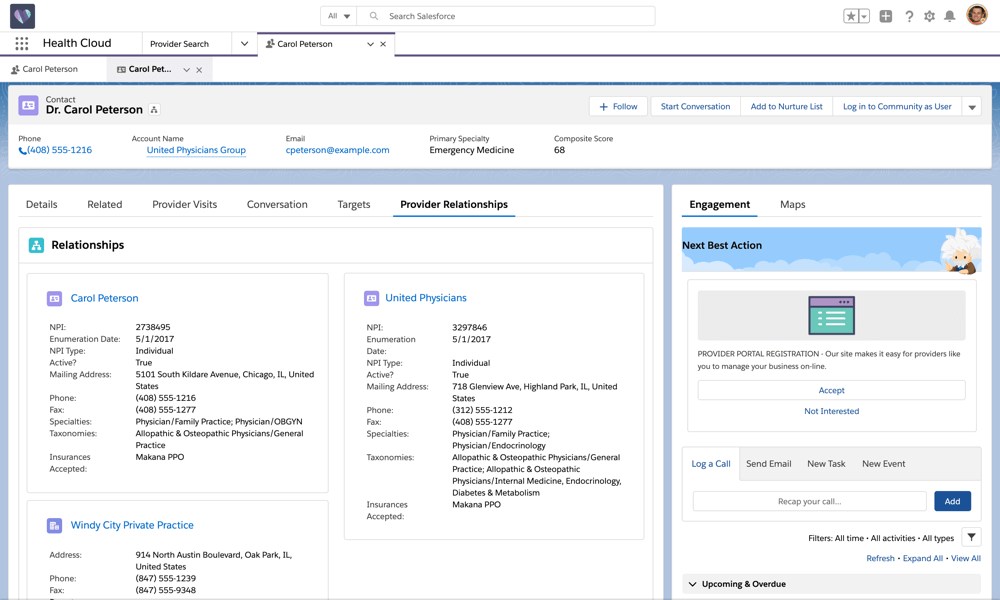Click the Favorites star icon
This screenshot has height=600, width=1000.
851,16
